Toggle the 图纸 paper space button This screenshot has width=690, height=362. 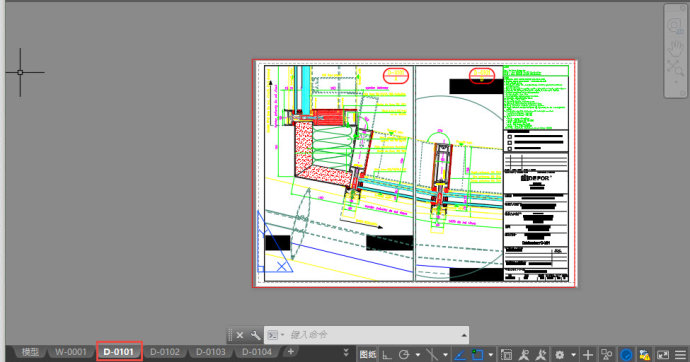(x=367, y=355)
